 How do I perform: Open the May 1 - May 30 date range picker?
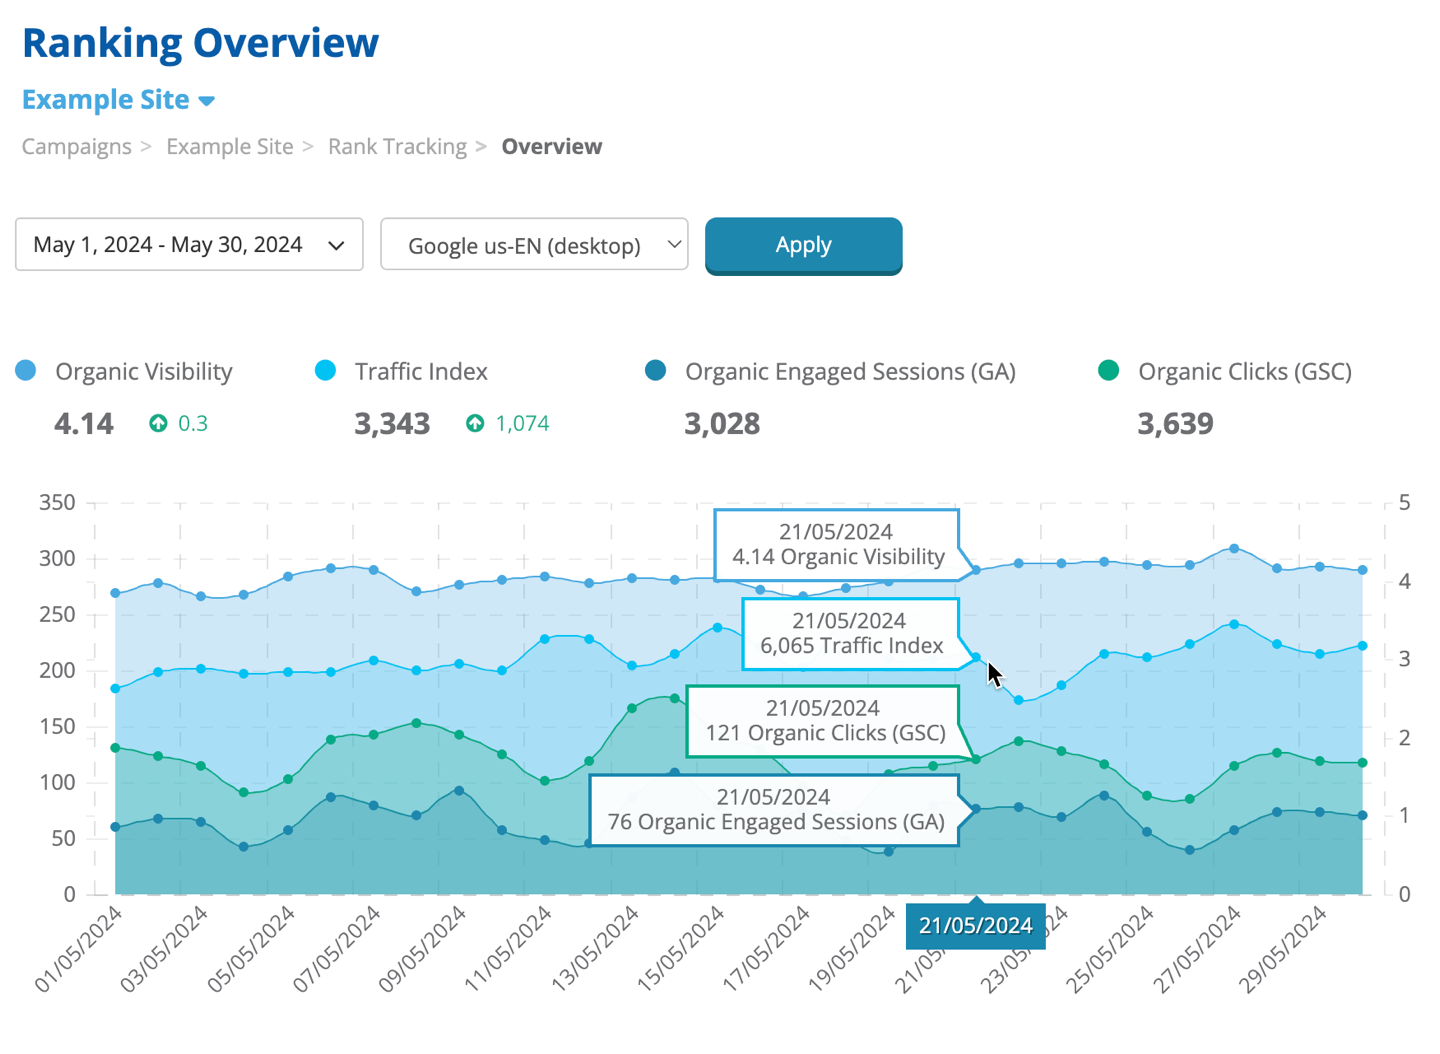189,245
